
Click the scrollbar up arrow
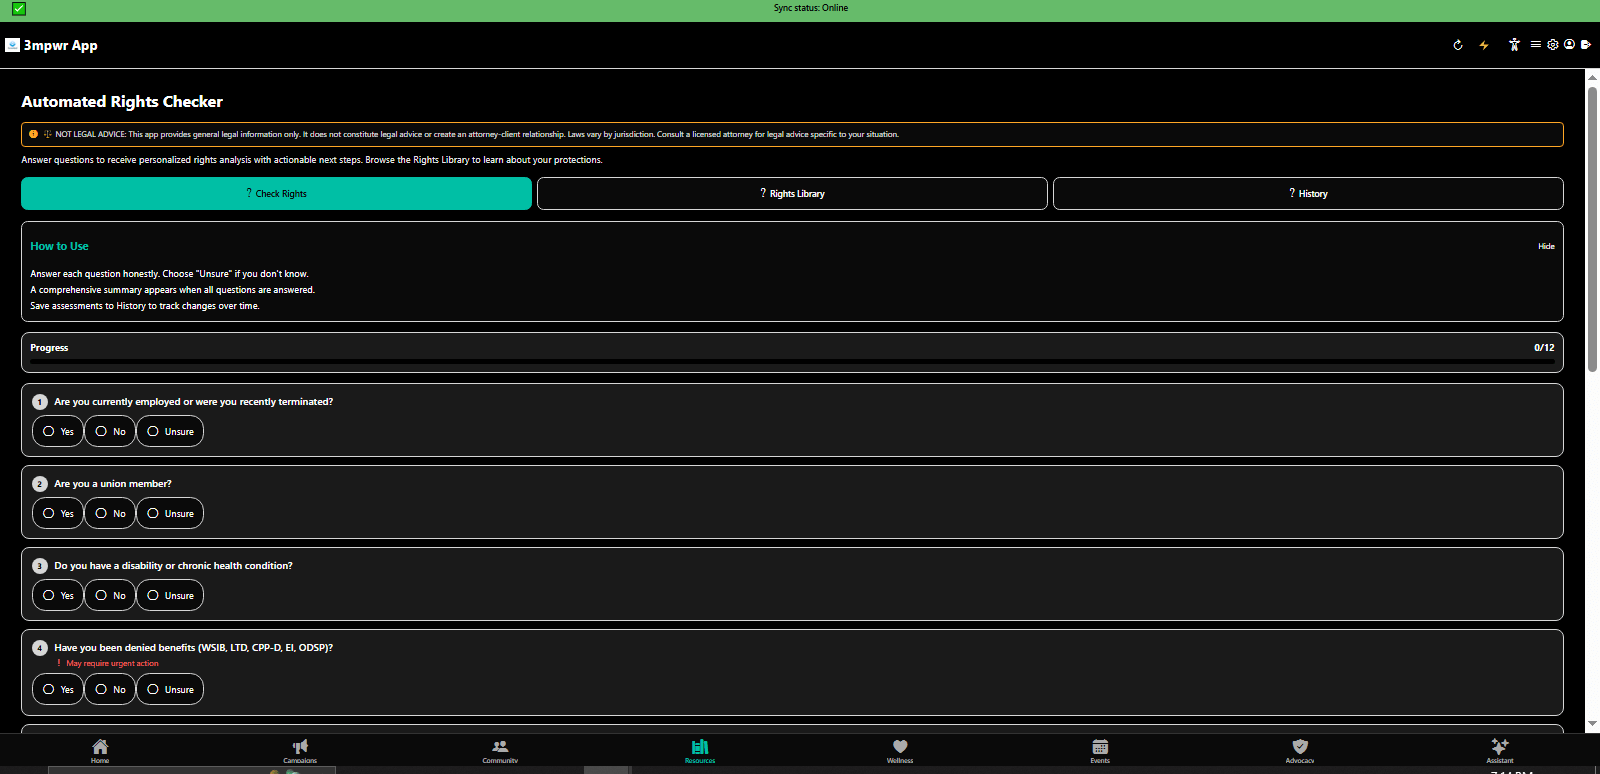tap(1592, 76)
